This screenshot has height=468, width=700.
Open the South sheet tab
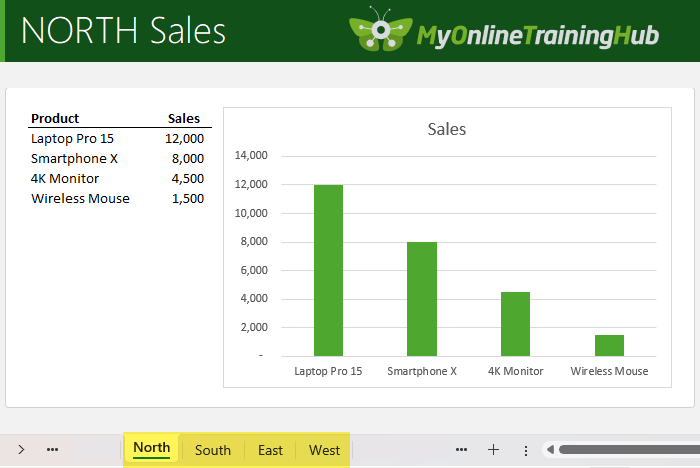(213, 450)
